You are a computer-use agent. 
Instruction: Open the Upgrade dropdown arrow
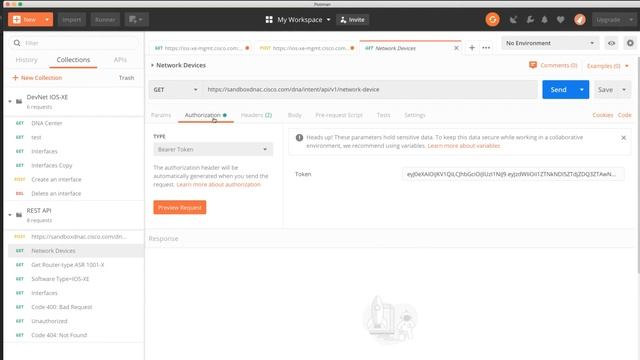631,20
